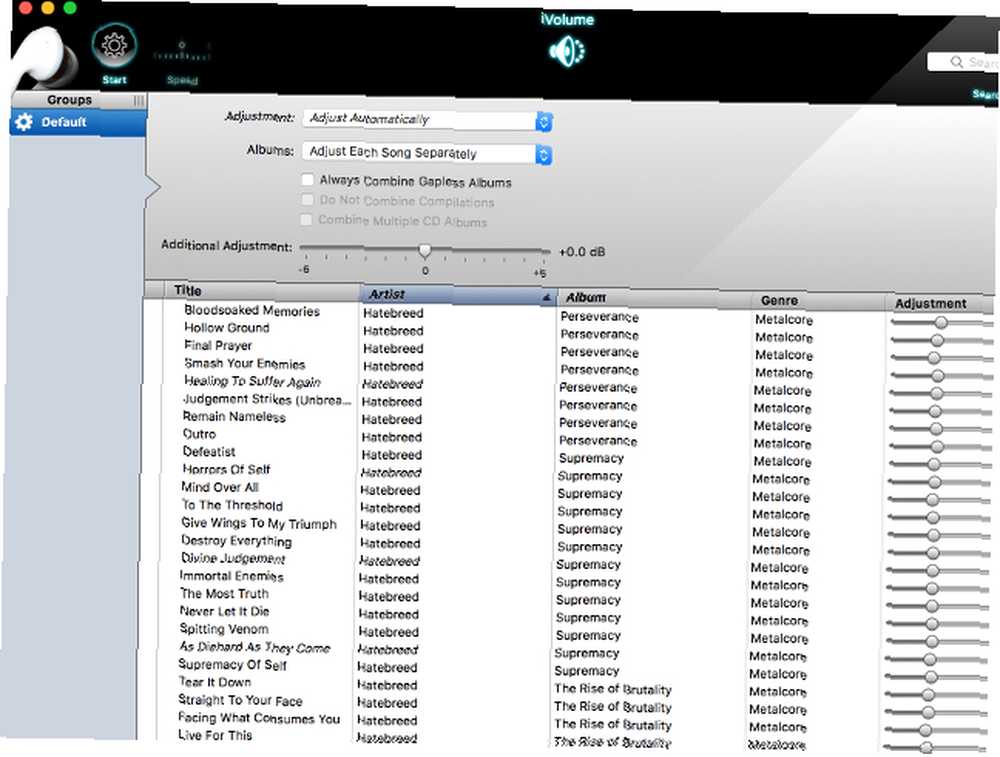Open the Albums adjustment dropdown
Viewport: 1000px width, 757px height.
point(427,153)
